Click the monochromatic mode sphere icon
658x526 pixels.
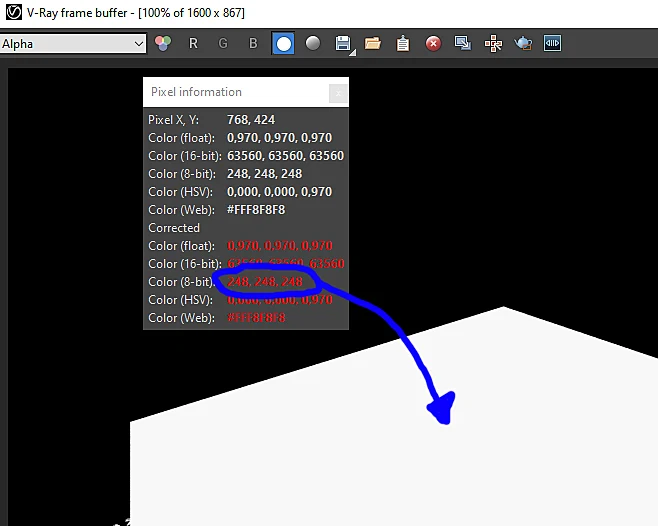[313, 43]
